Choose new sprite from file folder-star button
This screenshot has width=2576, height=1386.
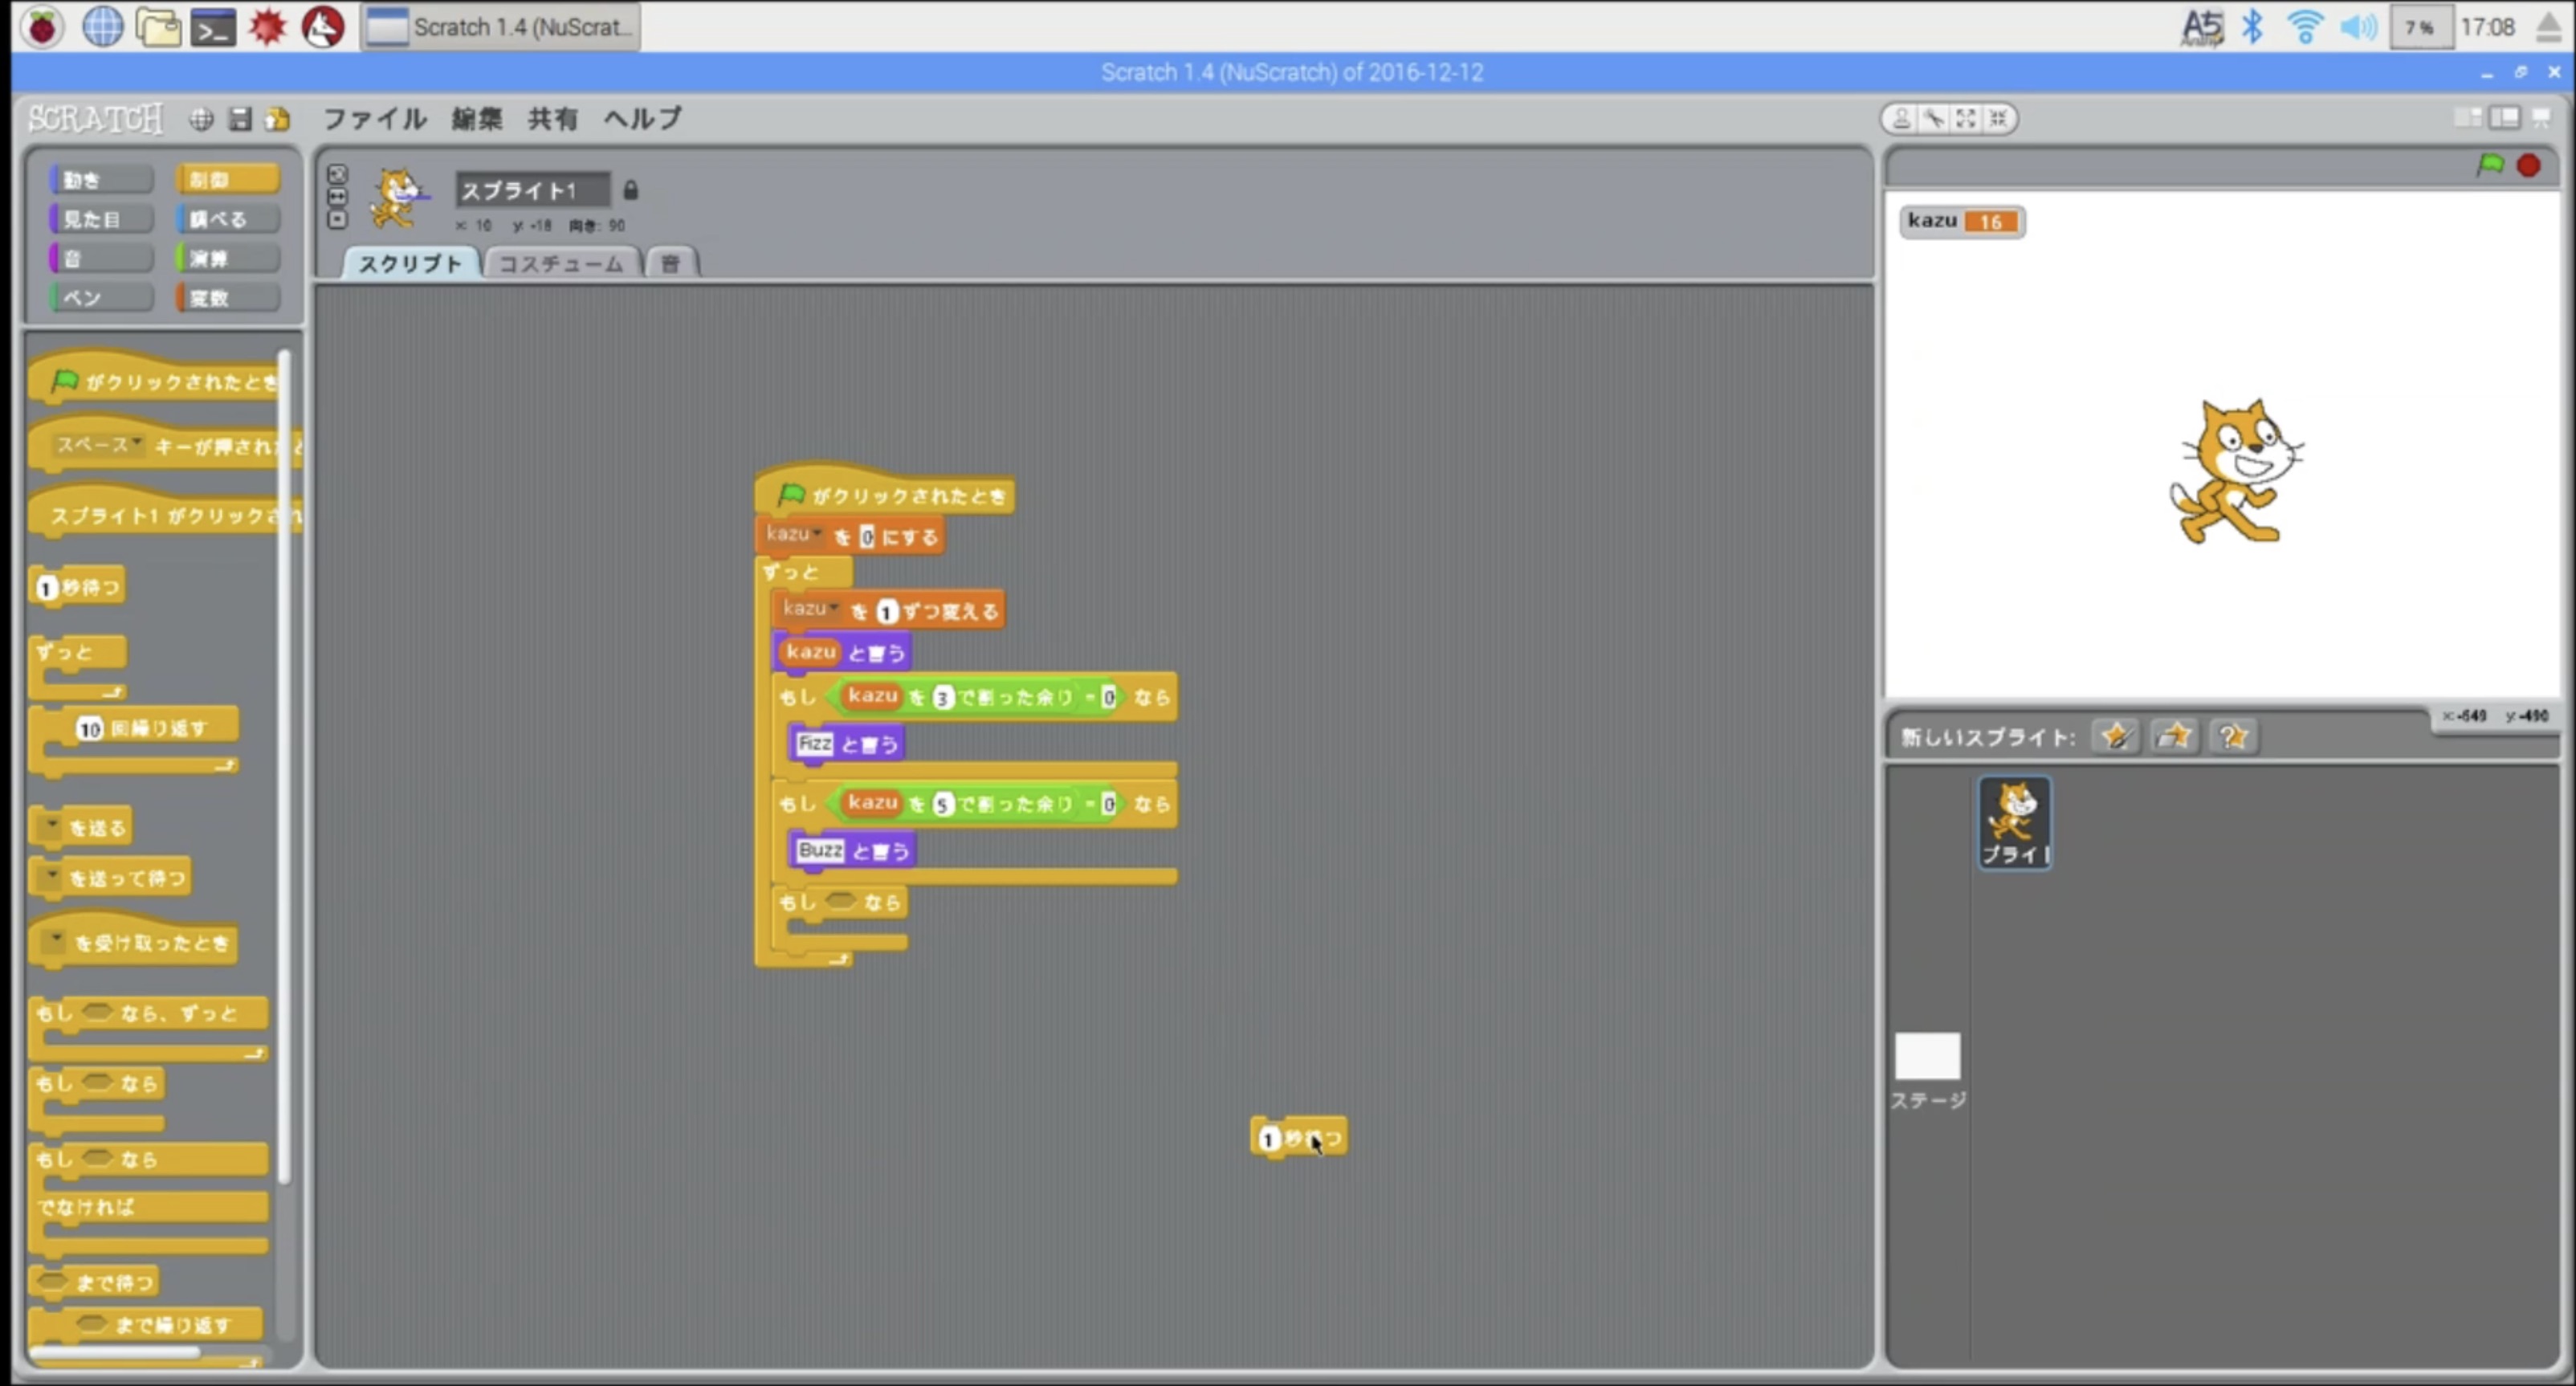2174,737
